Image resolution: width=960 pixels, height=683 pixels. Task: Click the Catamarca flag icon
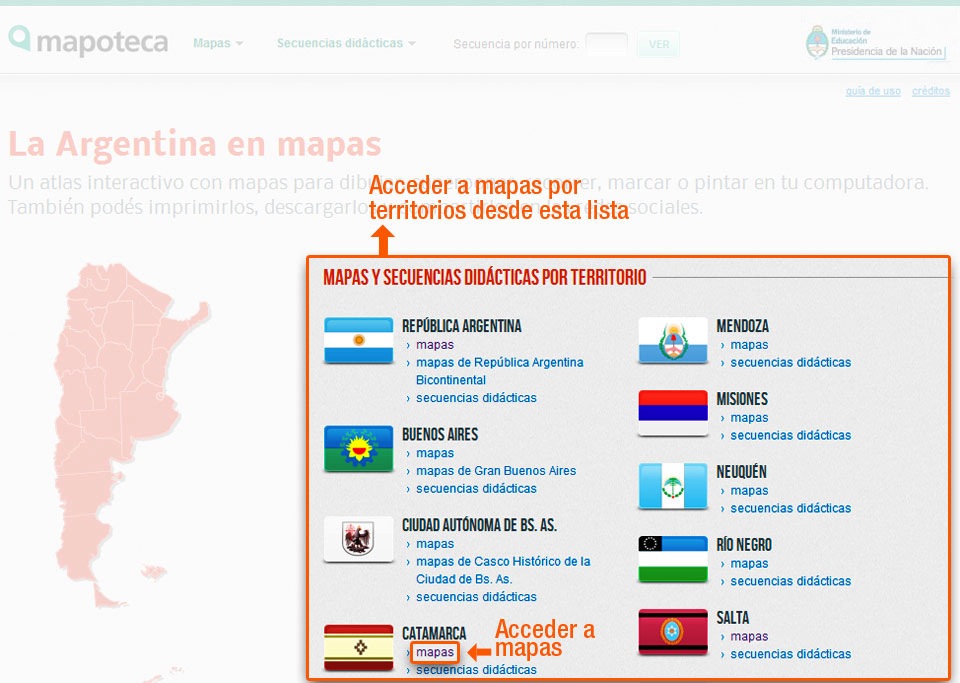coord(357,645)
